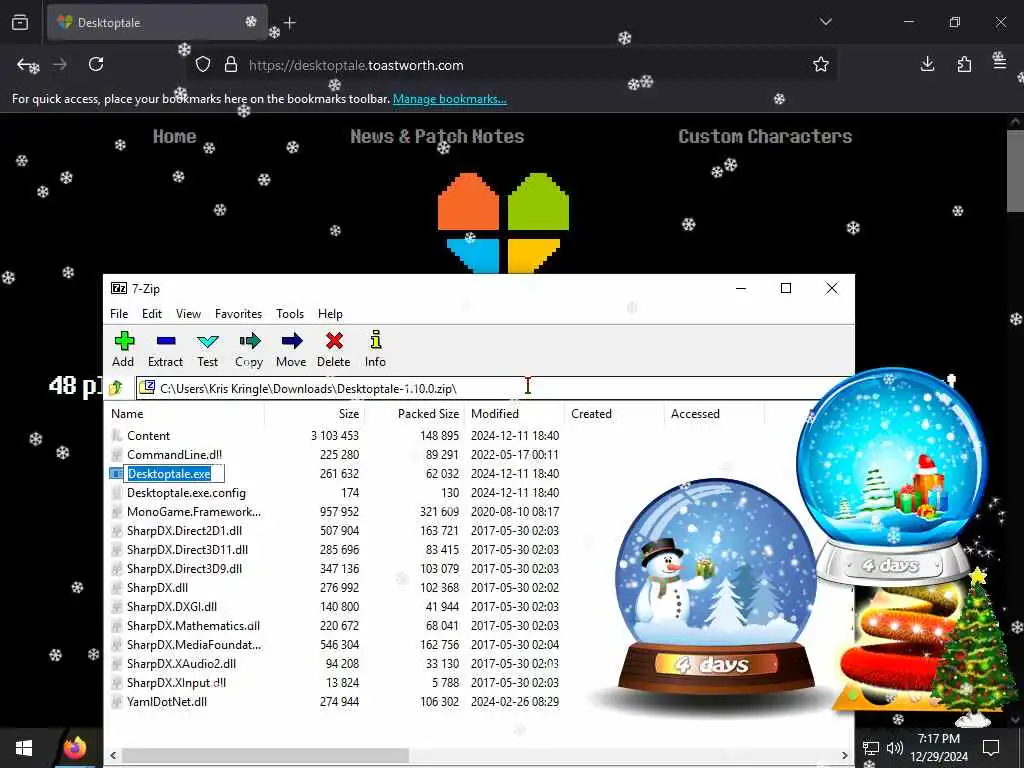List all tabs dropdown arrow
The width and height of the screenshot is (1024, 768).
pos(826,22)
